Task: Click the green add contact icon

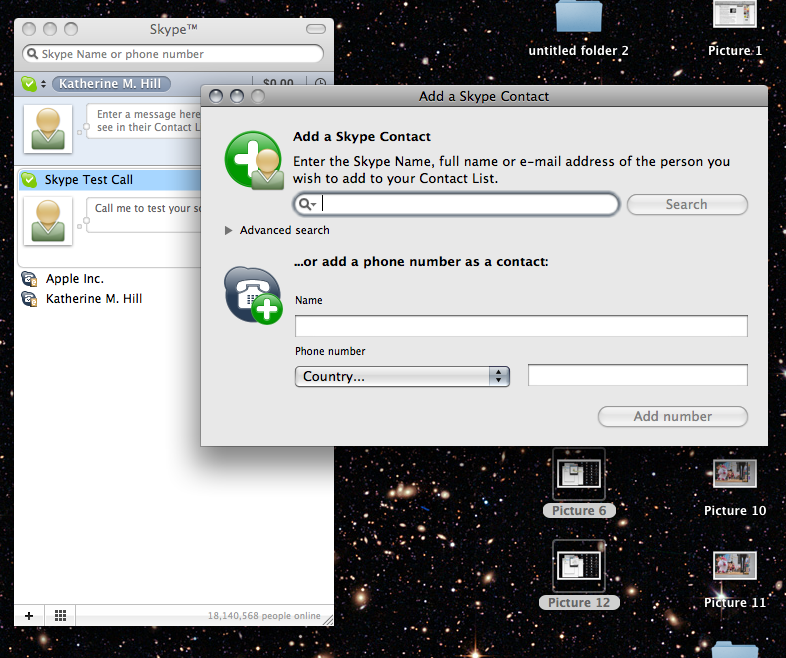Action: pos(254,160)
